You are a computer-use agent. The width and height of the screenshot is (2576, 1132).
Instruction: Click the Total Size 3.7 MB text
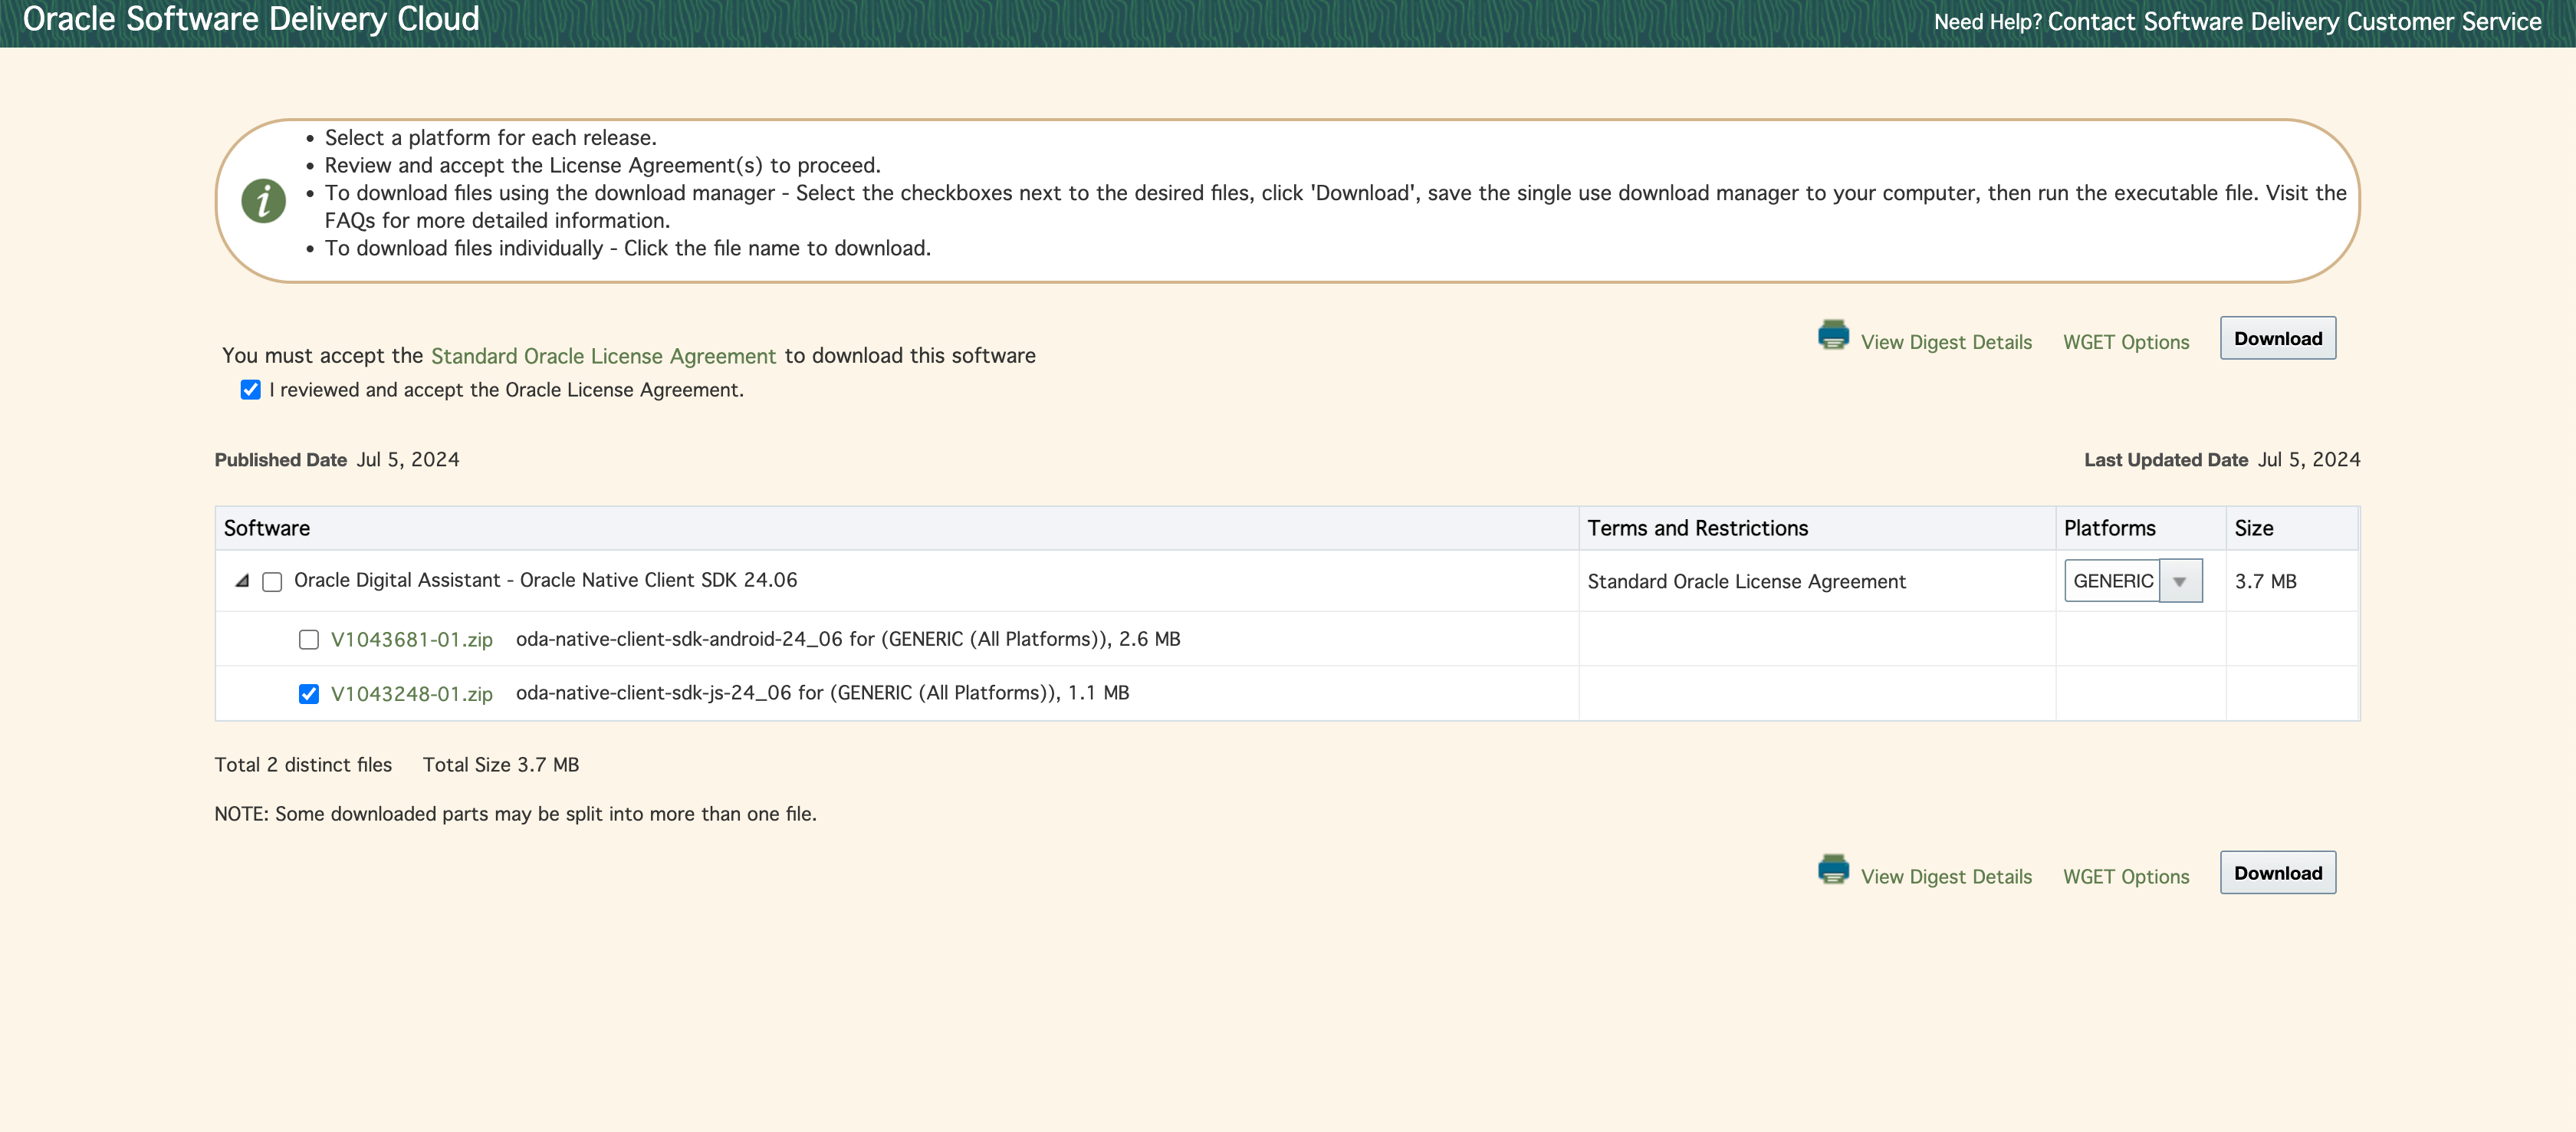[501, 765]
